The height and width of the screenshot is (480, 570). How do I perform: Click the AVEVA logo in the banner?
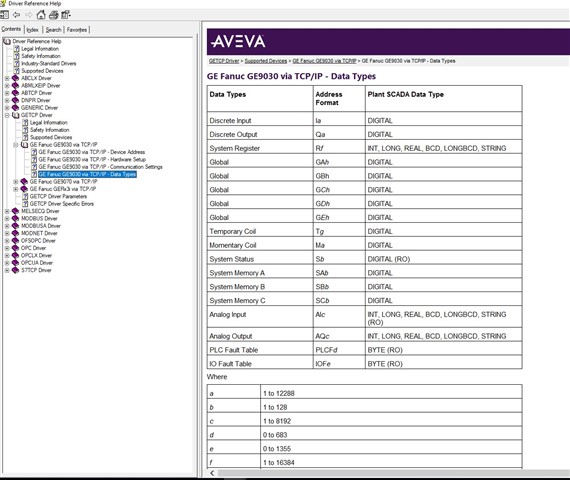point(238,41)
